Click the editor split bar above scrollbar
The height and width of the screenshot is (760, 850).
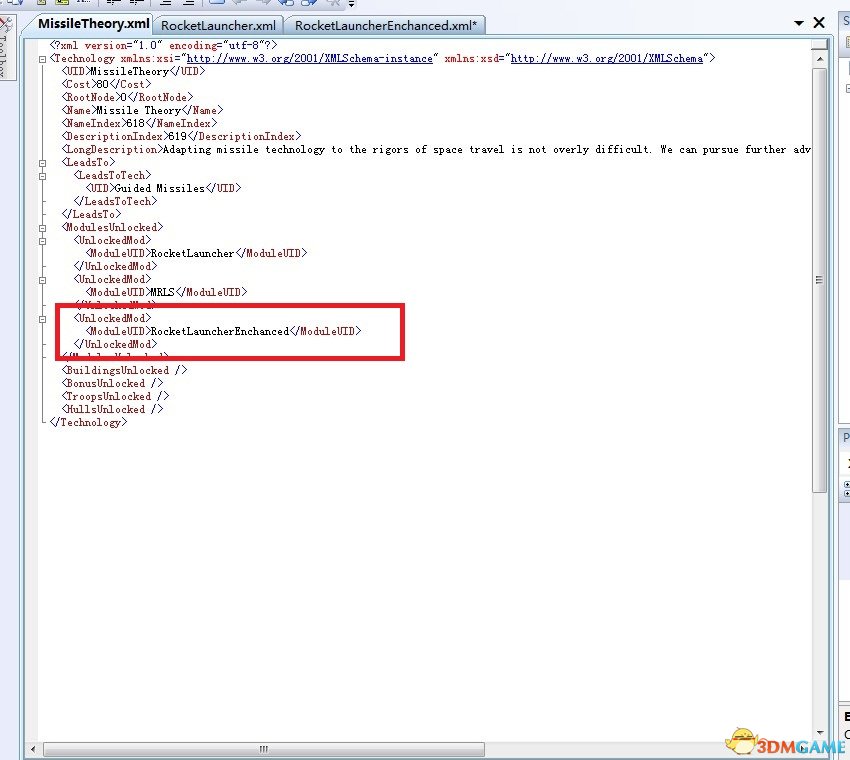820,43
